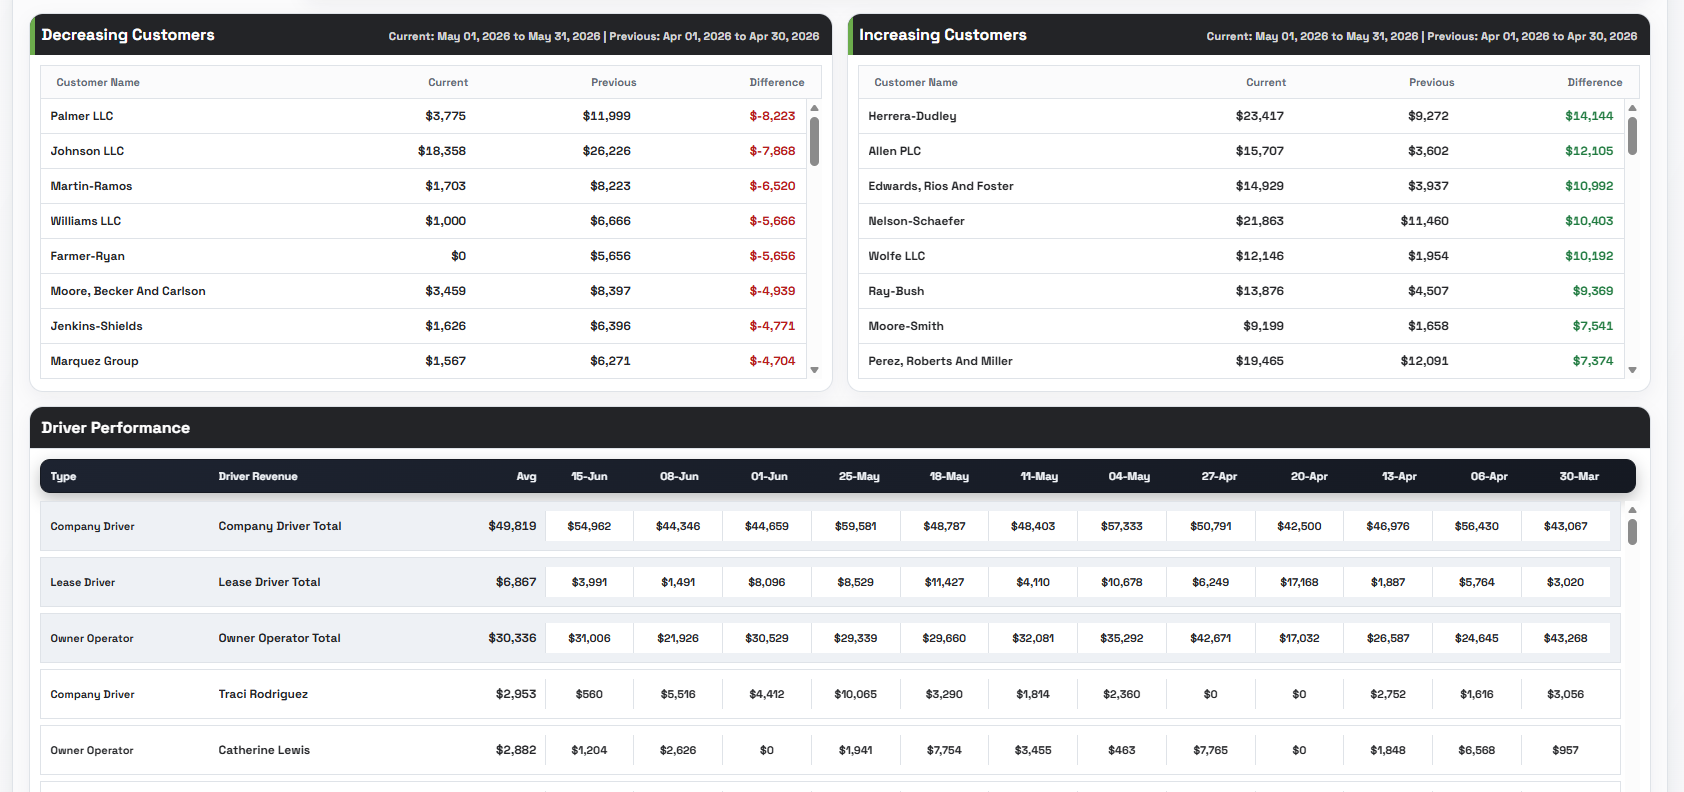Select the Moore-Smith customer row
Viewport: 1684px width, 792px height.
[1243, 326]
